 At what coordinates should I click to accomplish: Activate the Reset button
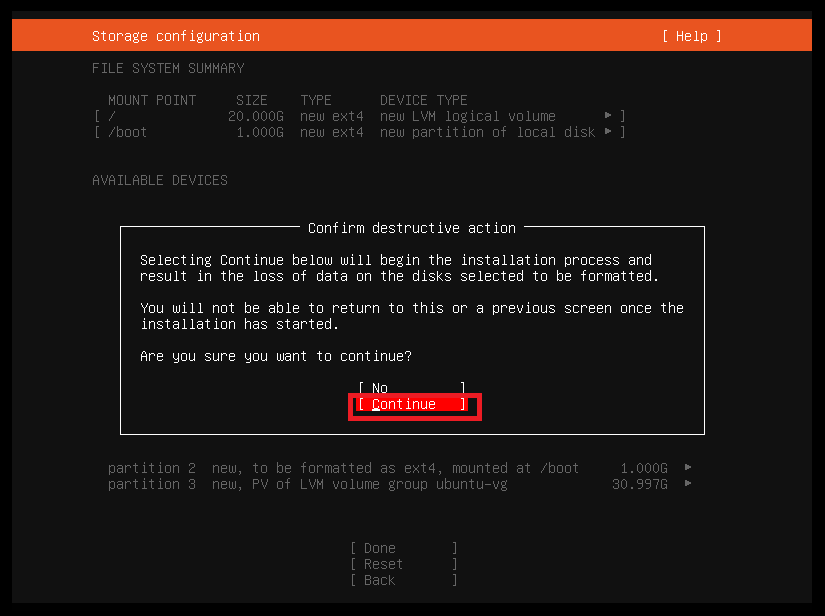click(403, 564)
